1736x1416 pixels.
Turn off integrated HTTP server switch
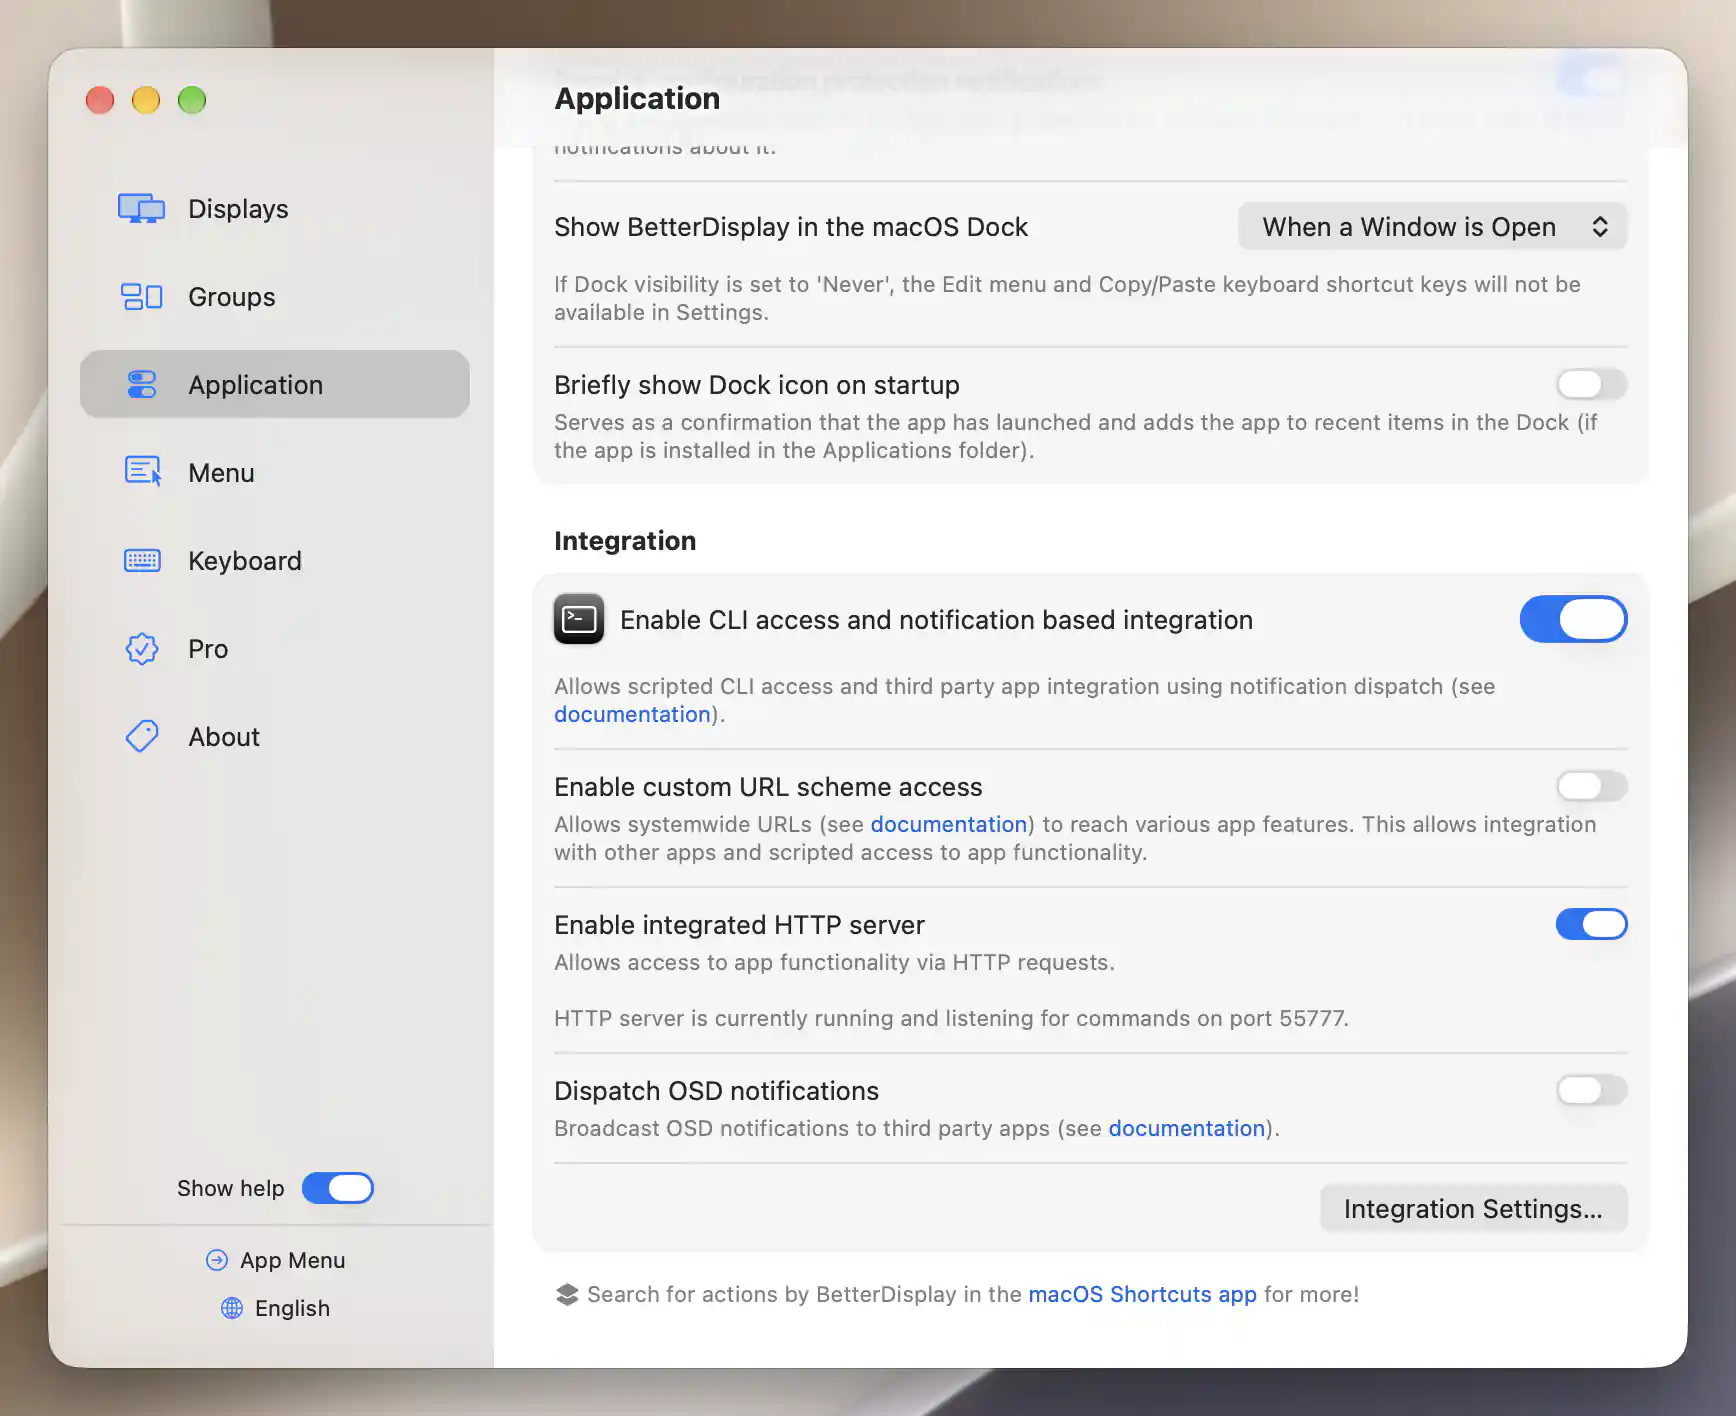click(x=1591, y=924)
